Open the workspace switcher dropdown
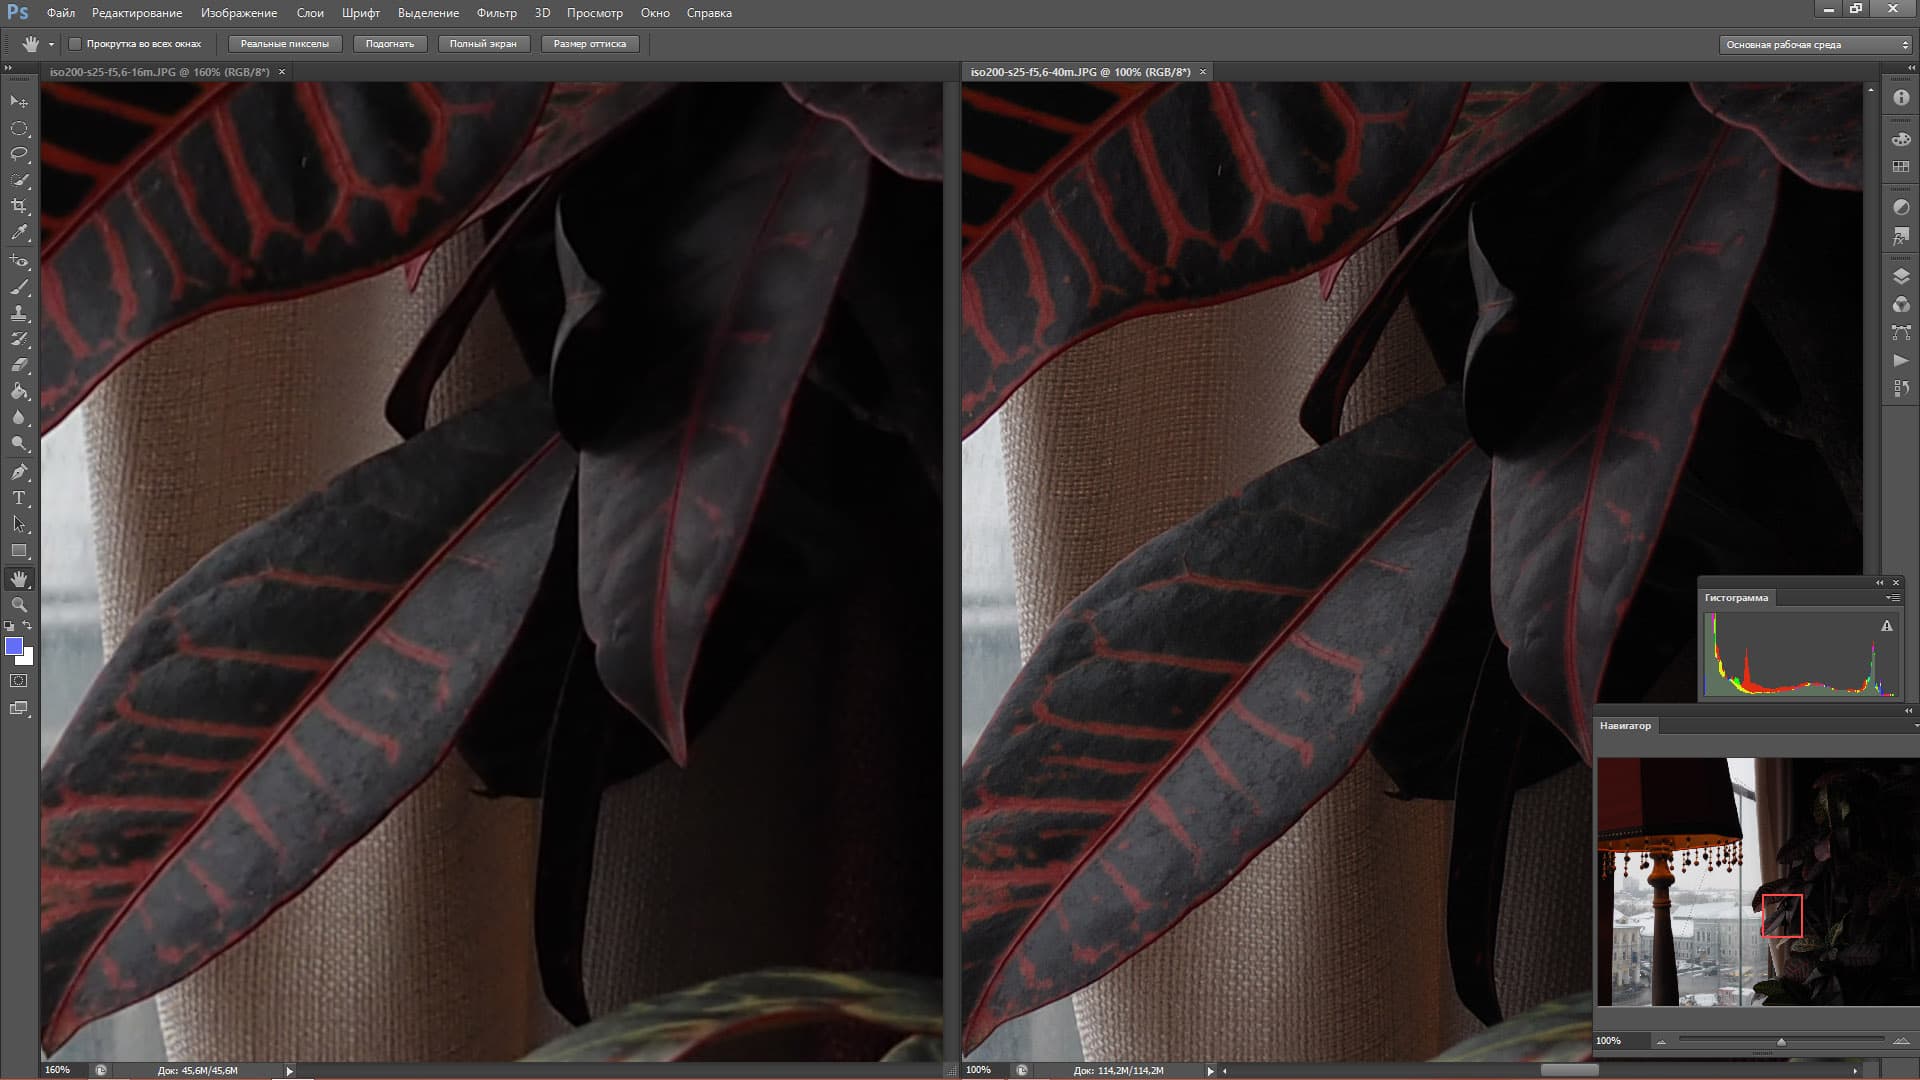Image resolution: width=1920 pixels, height=1080 pixels. (x=1815, y=45)
